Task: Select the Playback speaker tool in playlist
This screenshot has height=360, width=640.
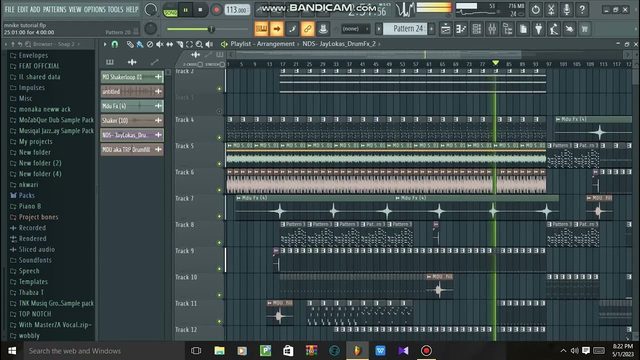Action: click(209, 44)
